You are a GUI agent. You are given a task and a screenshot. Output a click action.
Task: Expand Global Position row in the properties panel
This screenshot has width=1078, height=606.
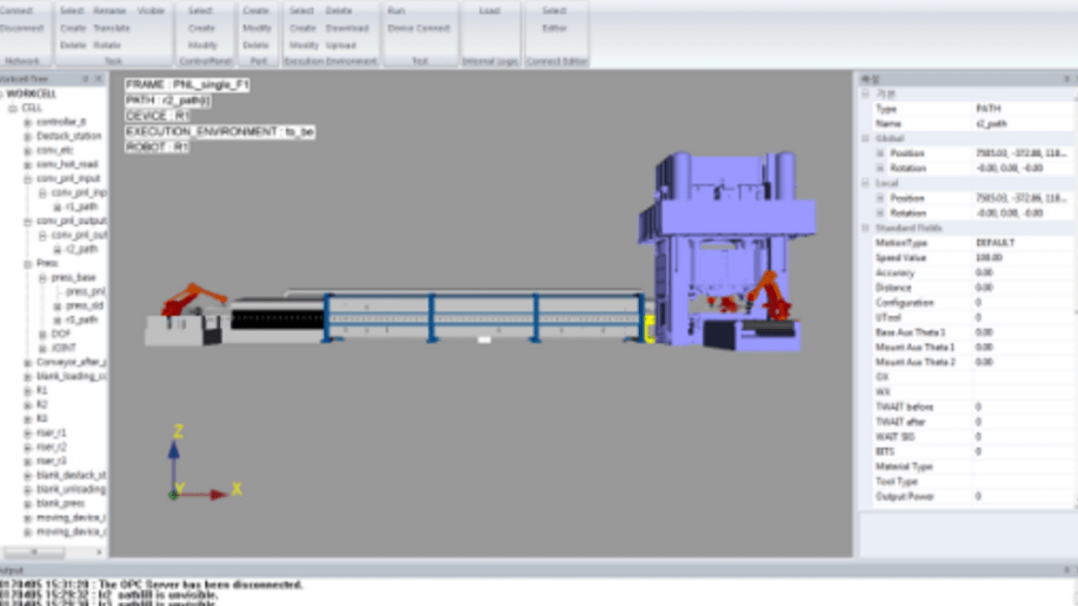click(880, 153)
